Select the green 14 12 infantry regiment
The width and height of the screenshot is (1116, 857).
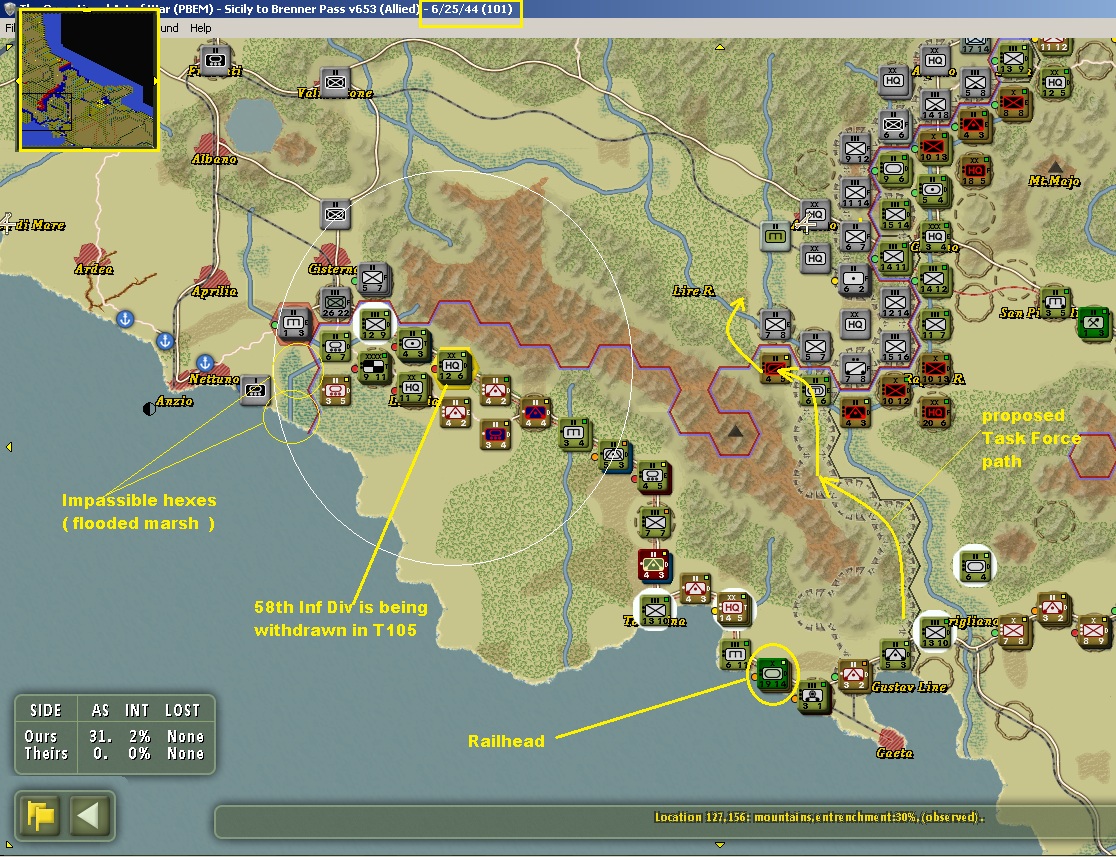point(935,280)
